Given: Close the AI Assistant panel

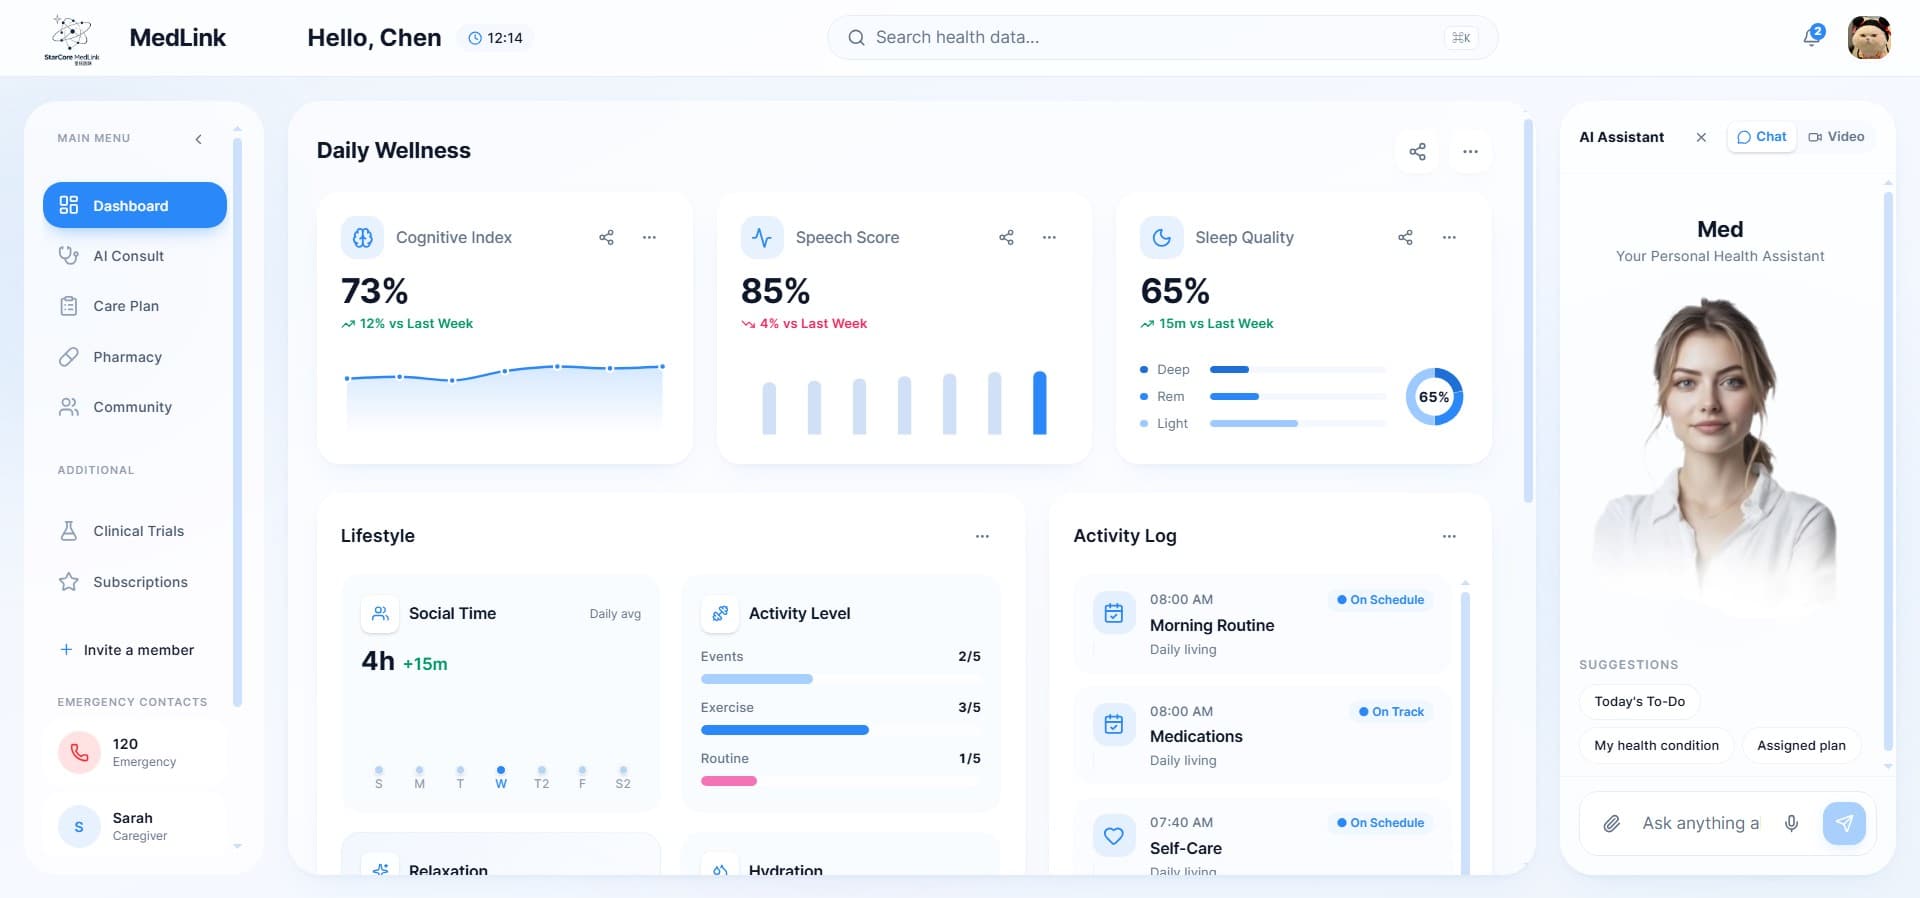Looking at the screenshot, I should pos(1701,137).
